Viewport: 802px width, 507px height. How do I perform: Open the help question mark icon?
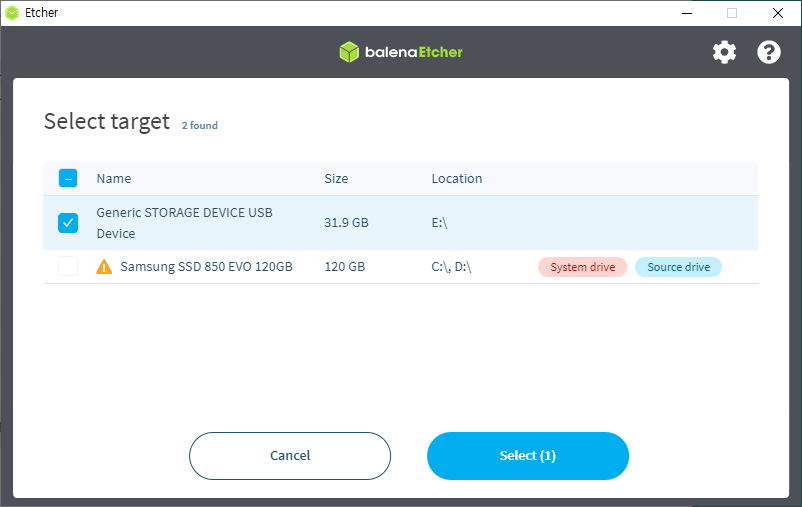click(x=769, y=52)
